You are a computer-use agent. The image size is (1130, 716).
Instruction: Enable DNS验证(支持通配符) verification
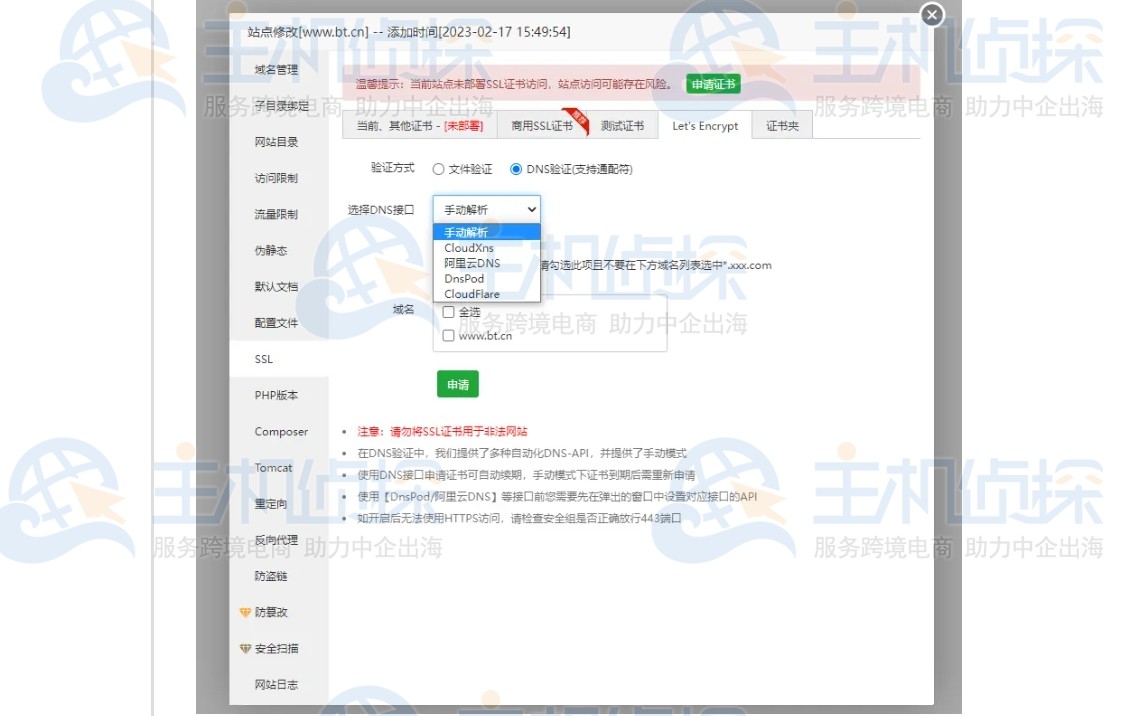[516, 168]
